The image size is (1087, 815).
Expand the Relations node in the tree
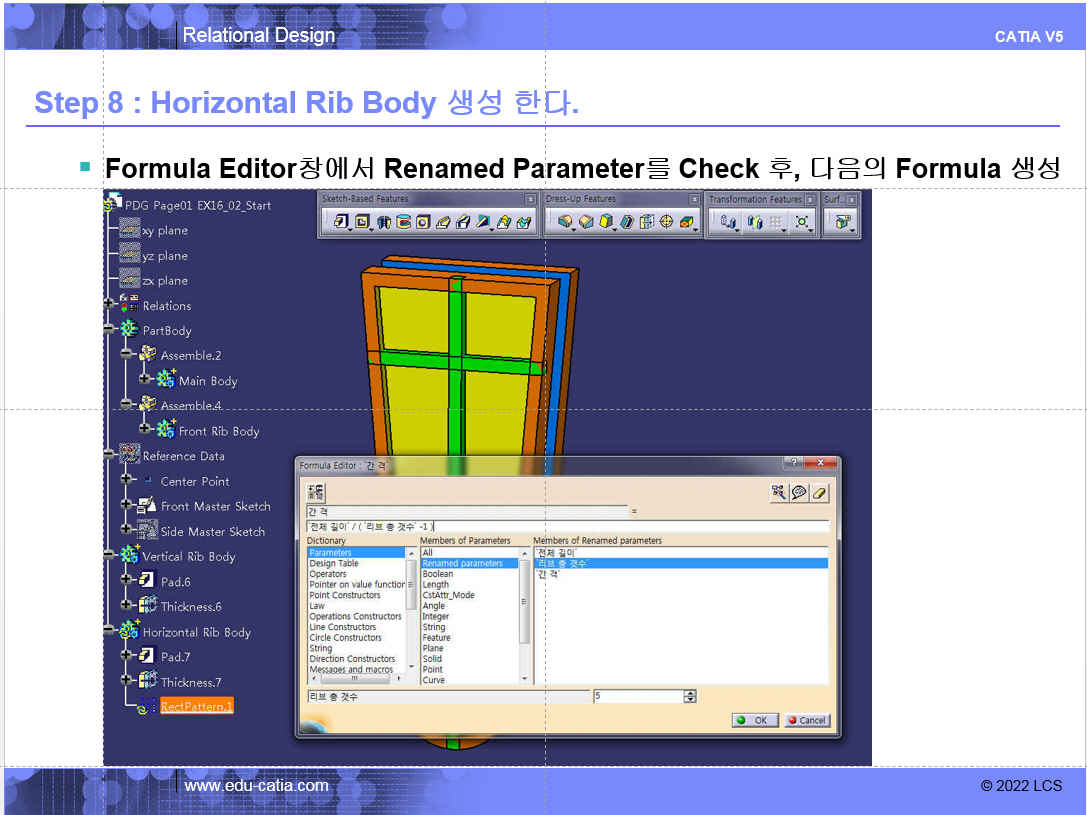(x=109, y=305)
